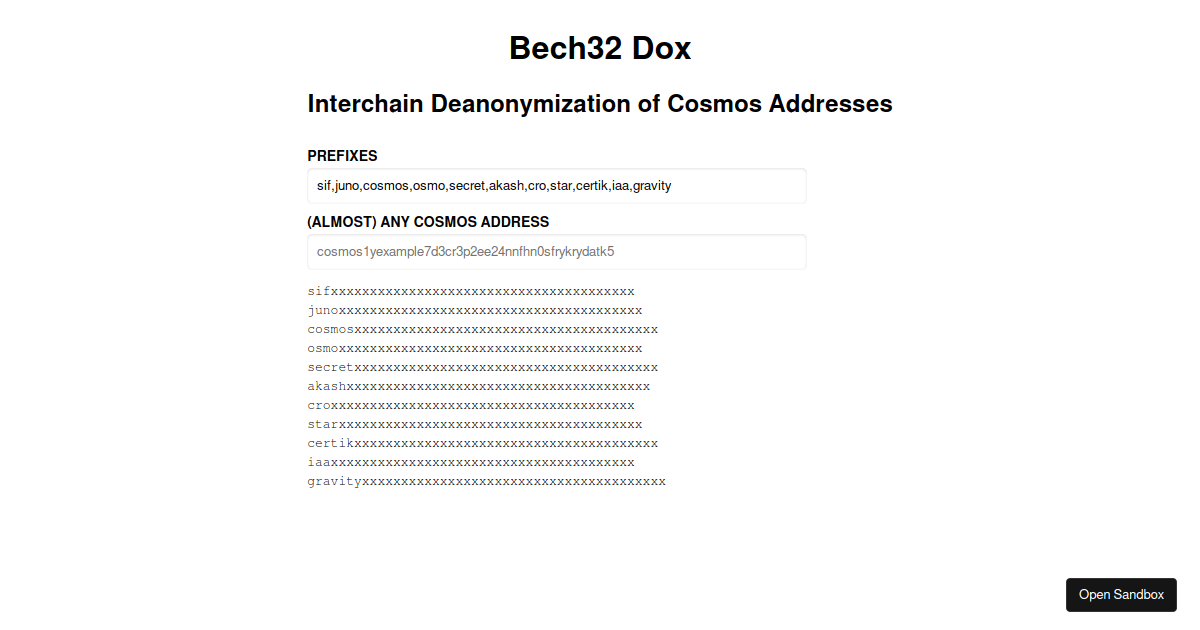Click the certik address line
1200x630 pixels.
tap(482, 443)
